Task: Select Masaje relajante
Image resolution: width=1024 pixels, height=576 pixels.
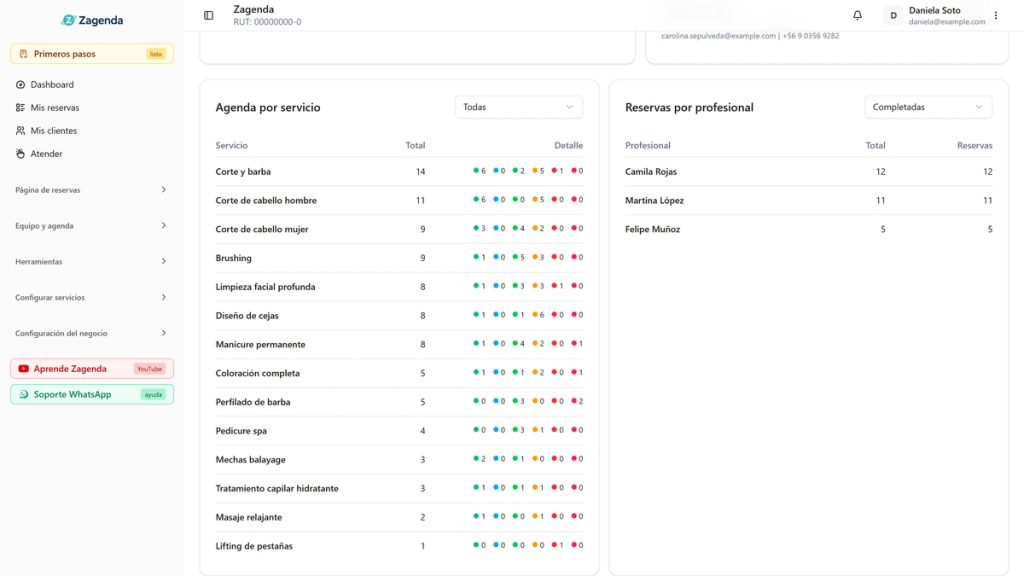Action: click(x=399, y=517)
